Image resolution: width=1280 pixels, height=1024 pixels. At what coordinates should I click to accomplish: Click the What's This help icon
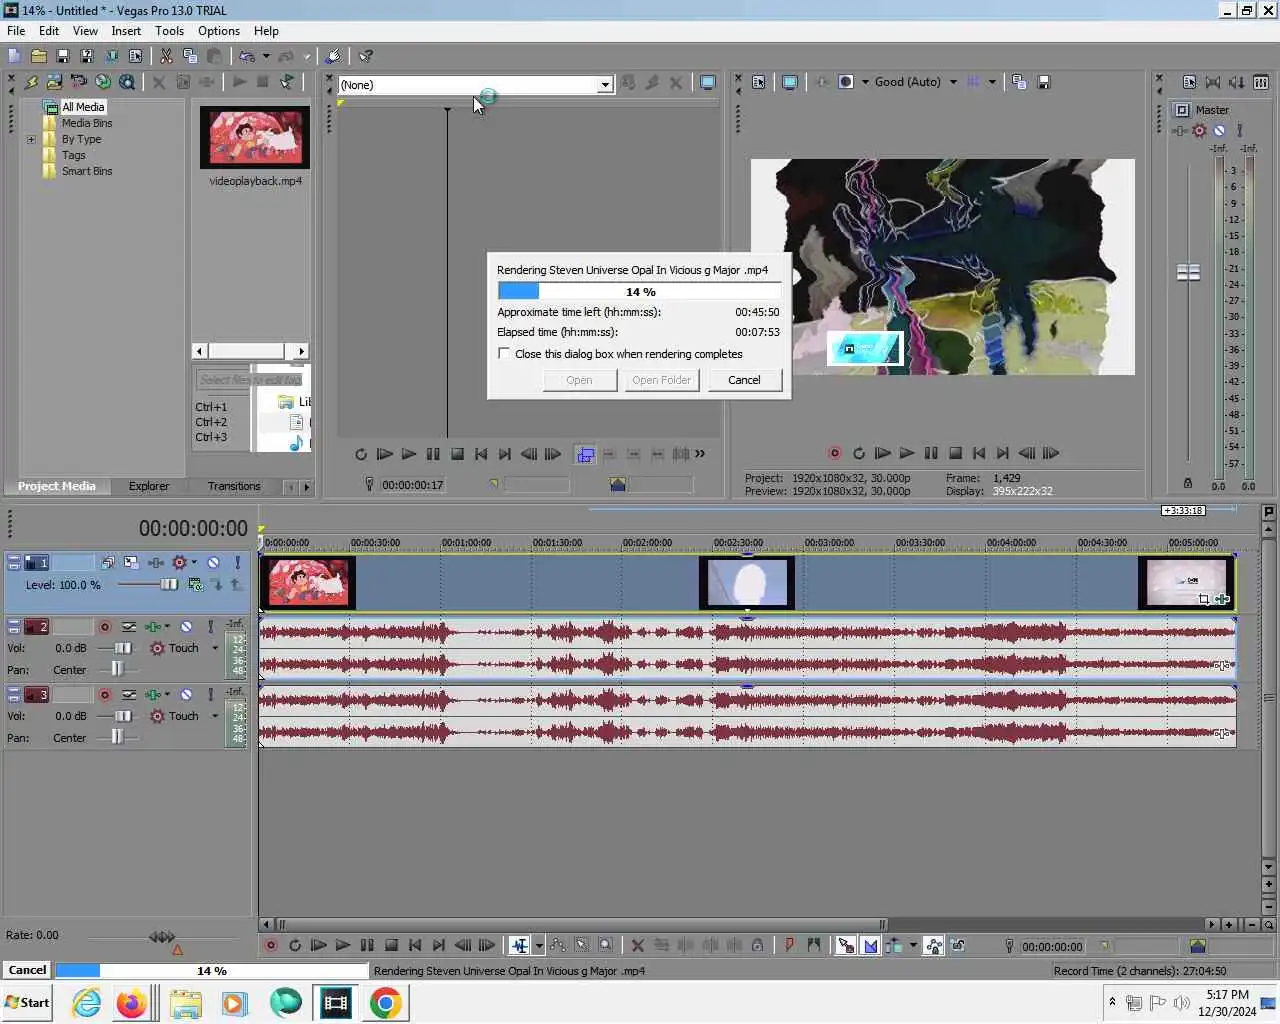coord(366,56)
